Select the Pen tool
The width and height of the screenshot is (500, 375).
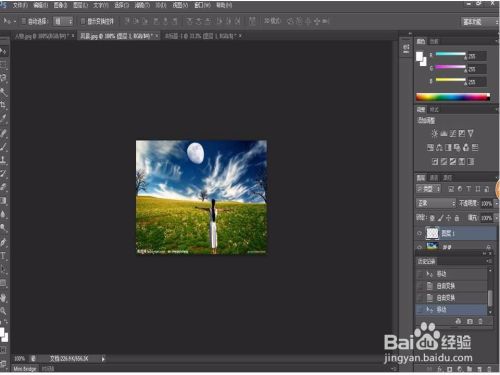click(3, 243)
